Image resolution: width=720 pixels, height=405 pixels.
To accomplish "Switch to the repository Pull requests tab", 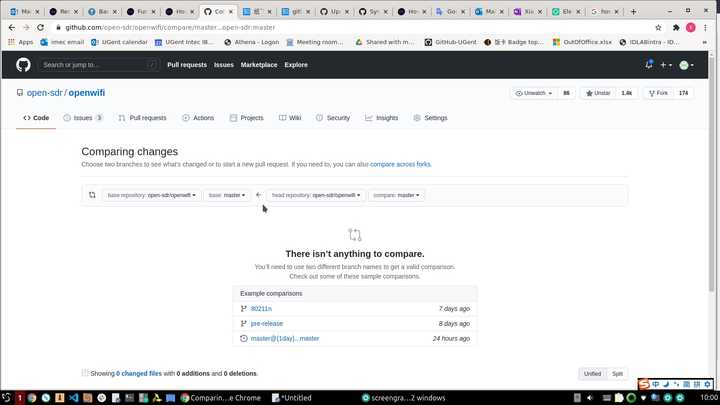I will point(142,118).
